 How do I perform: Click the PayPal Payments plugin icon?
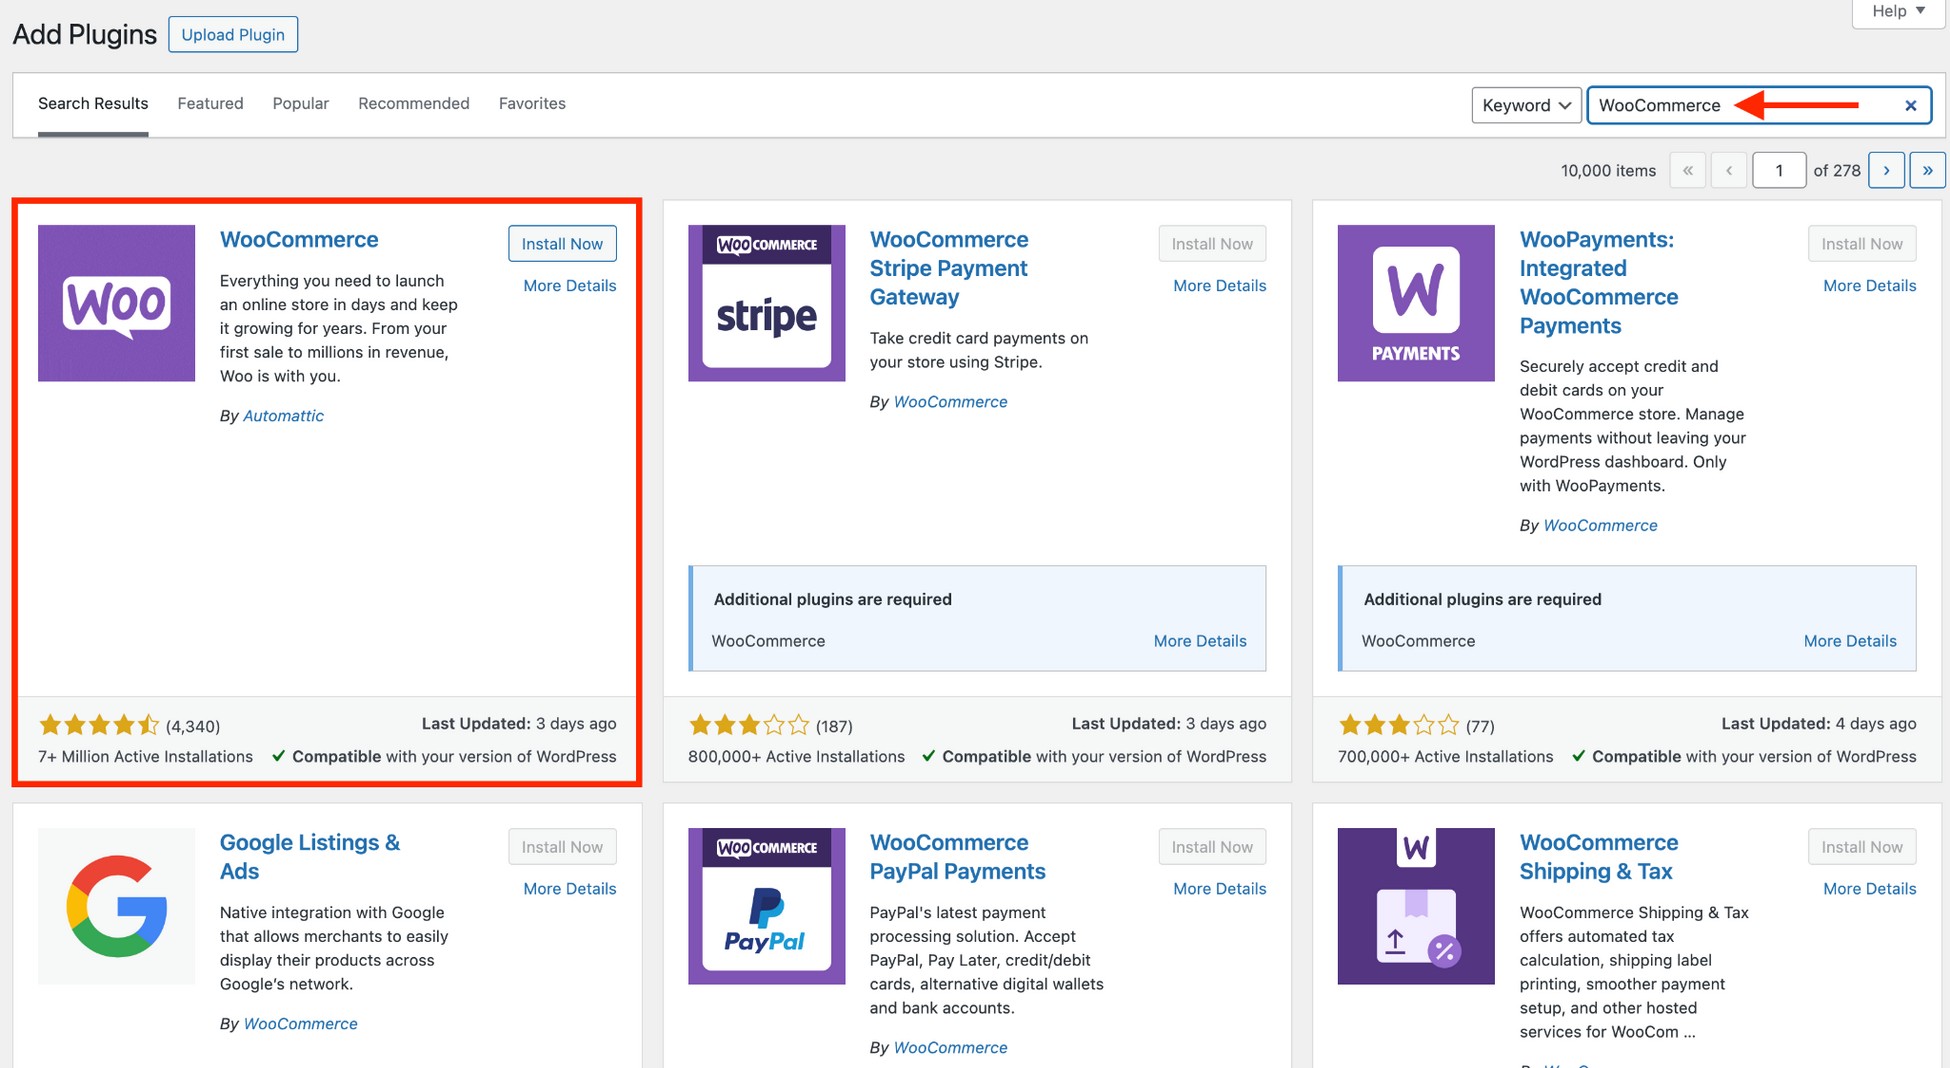coord(766,906)
